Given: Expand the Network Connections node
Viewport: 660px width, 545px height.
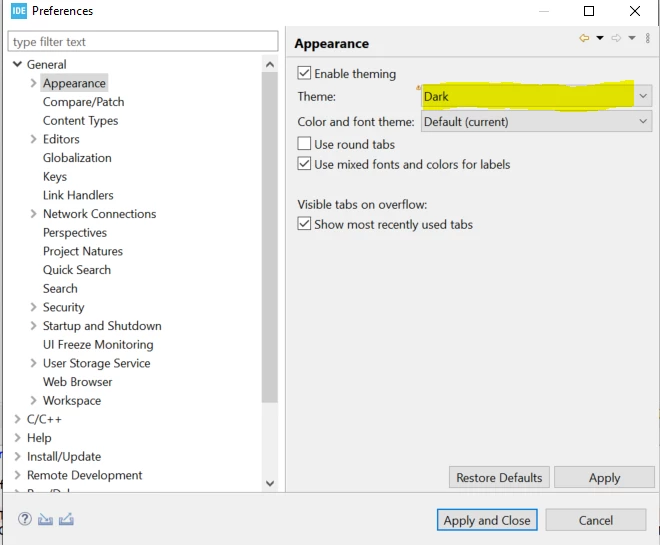Looking at the screenshot, I should (33, 214).
